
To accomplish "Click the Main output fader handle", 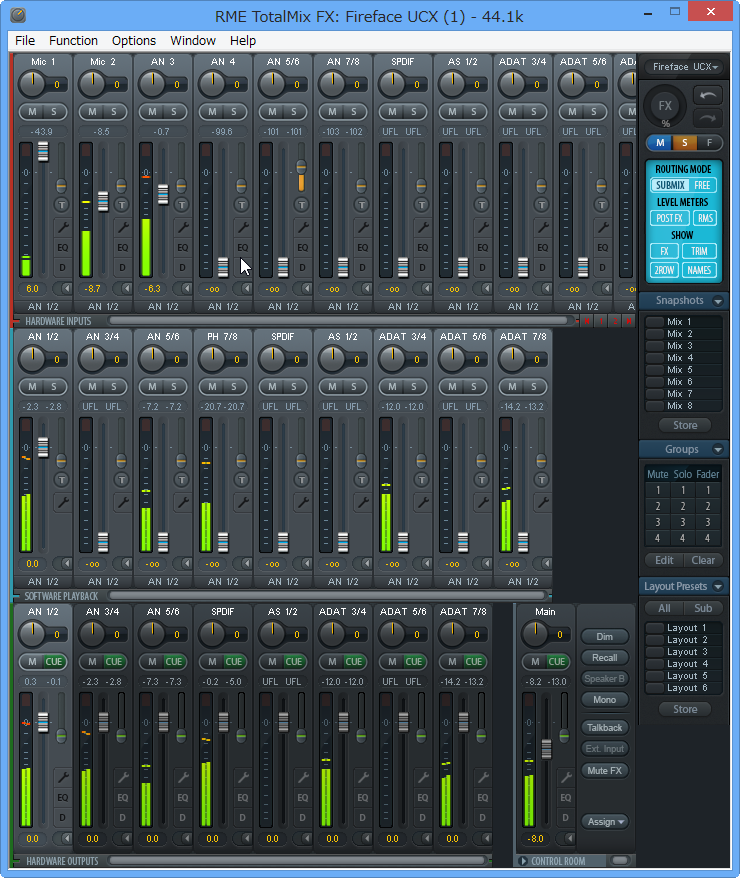I will [x=546, y=749].
